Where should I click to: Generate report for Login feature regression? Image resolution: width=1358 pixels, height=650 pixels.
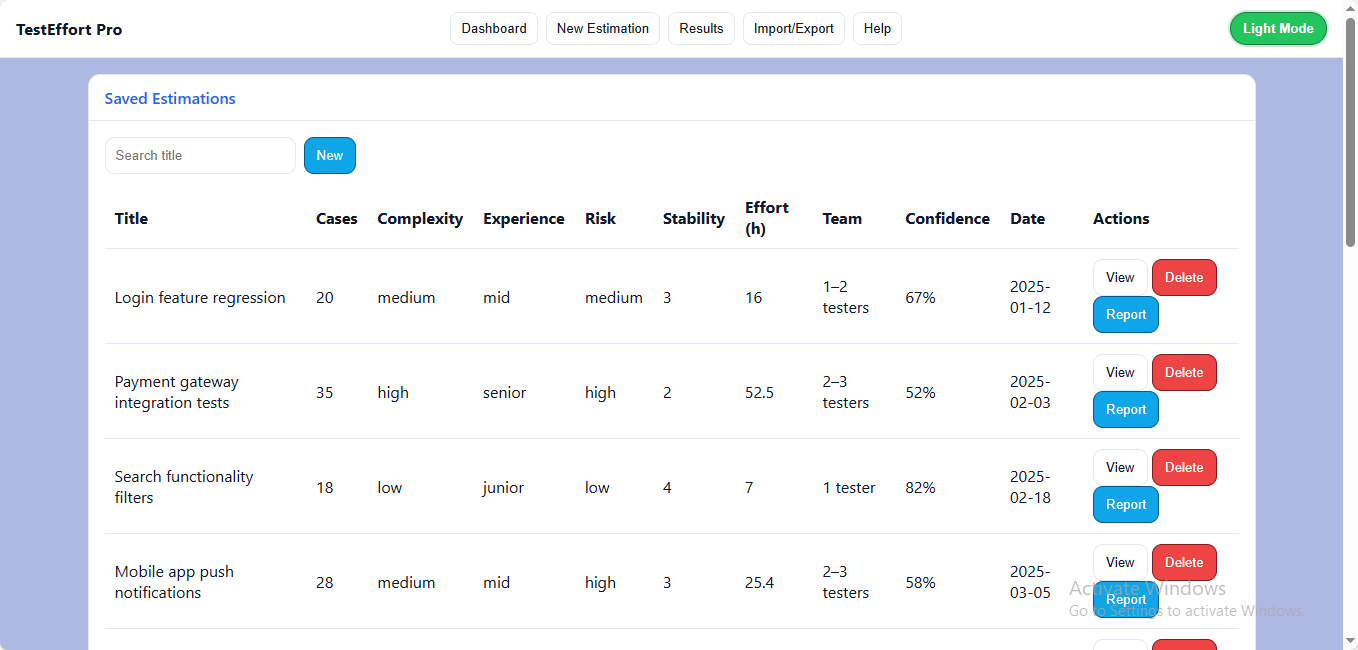point(1125,315)
